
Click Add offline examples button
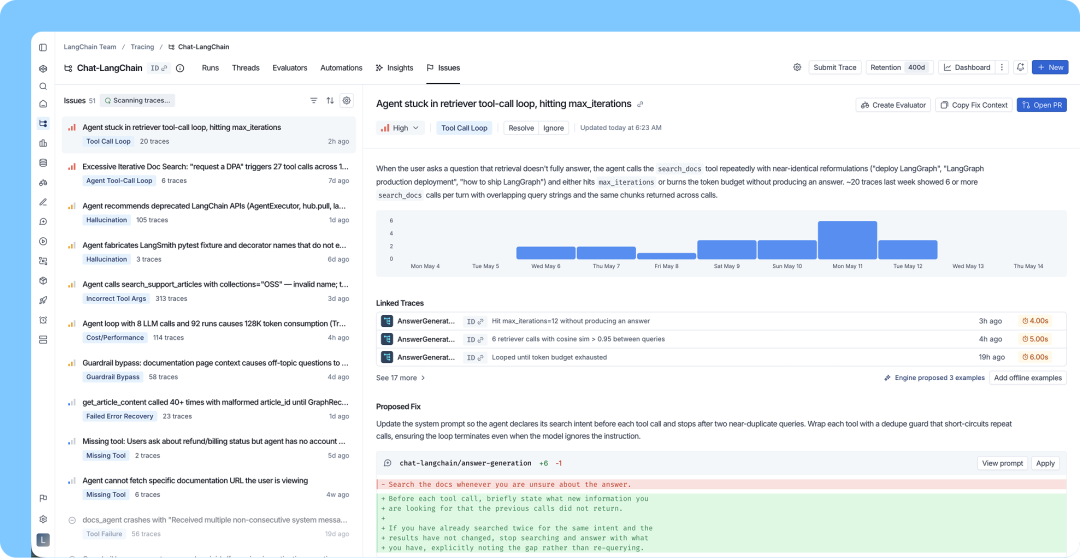[1028, 378]
